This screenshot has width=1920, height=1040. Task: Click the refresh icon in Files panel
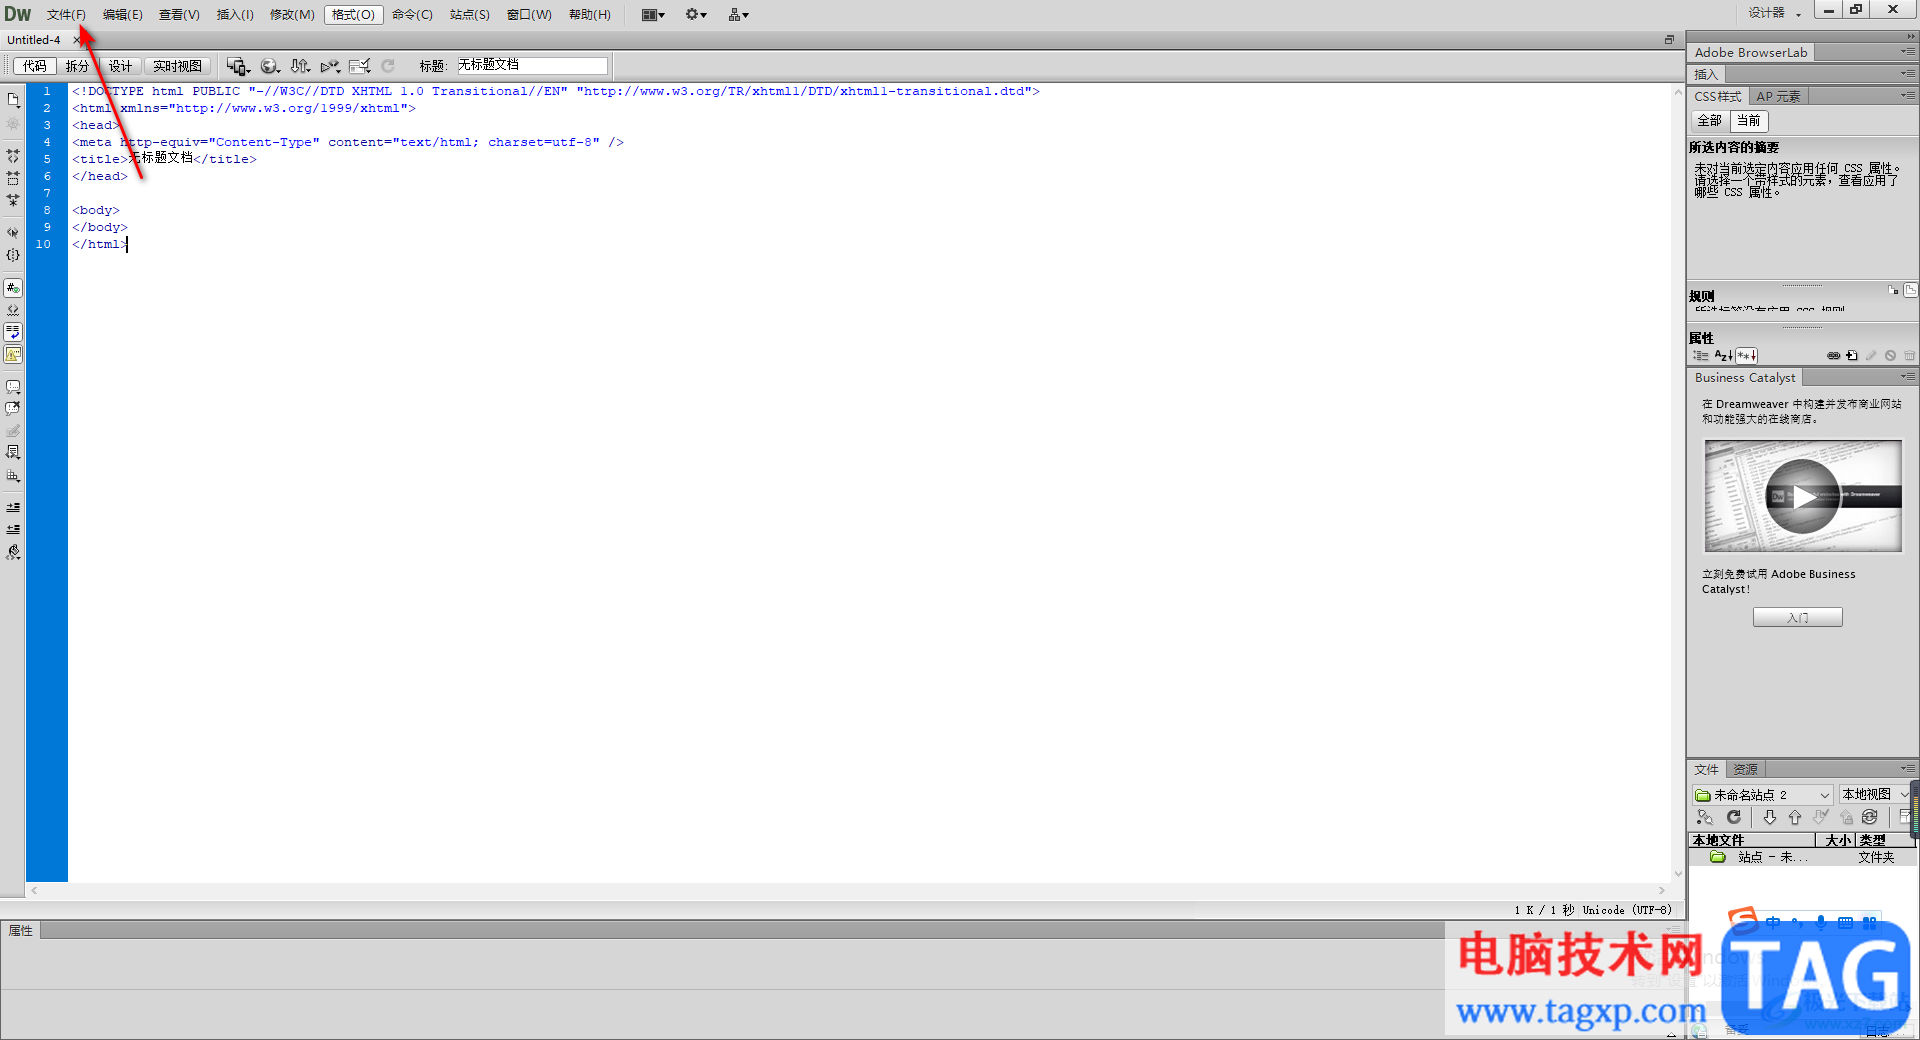pyautogui.click(x=1734, y=817)
